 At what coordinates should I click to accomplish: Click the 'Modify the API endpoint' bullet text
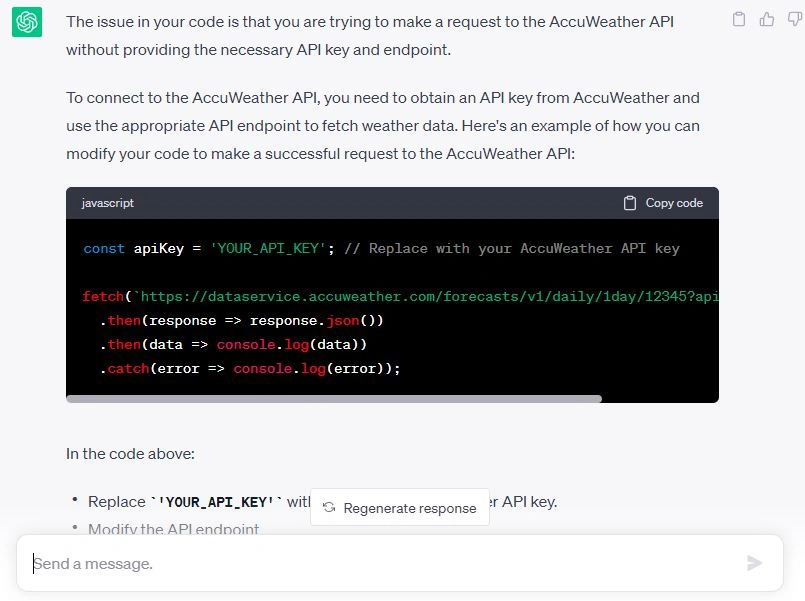click(174, 529)
